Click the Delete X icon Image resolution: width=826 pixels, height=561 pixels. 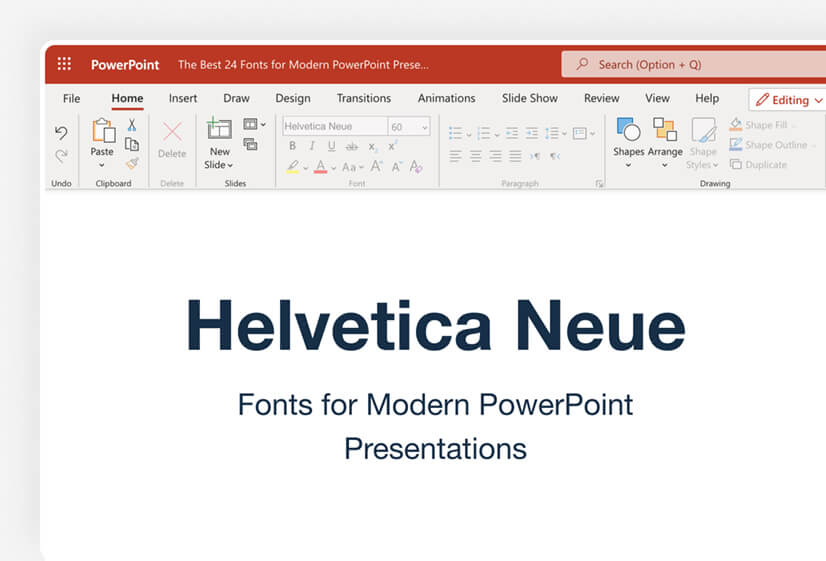[x=172, y=132]
